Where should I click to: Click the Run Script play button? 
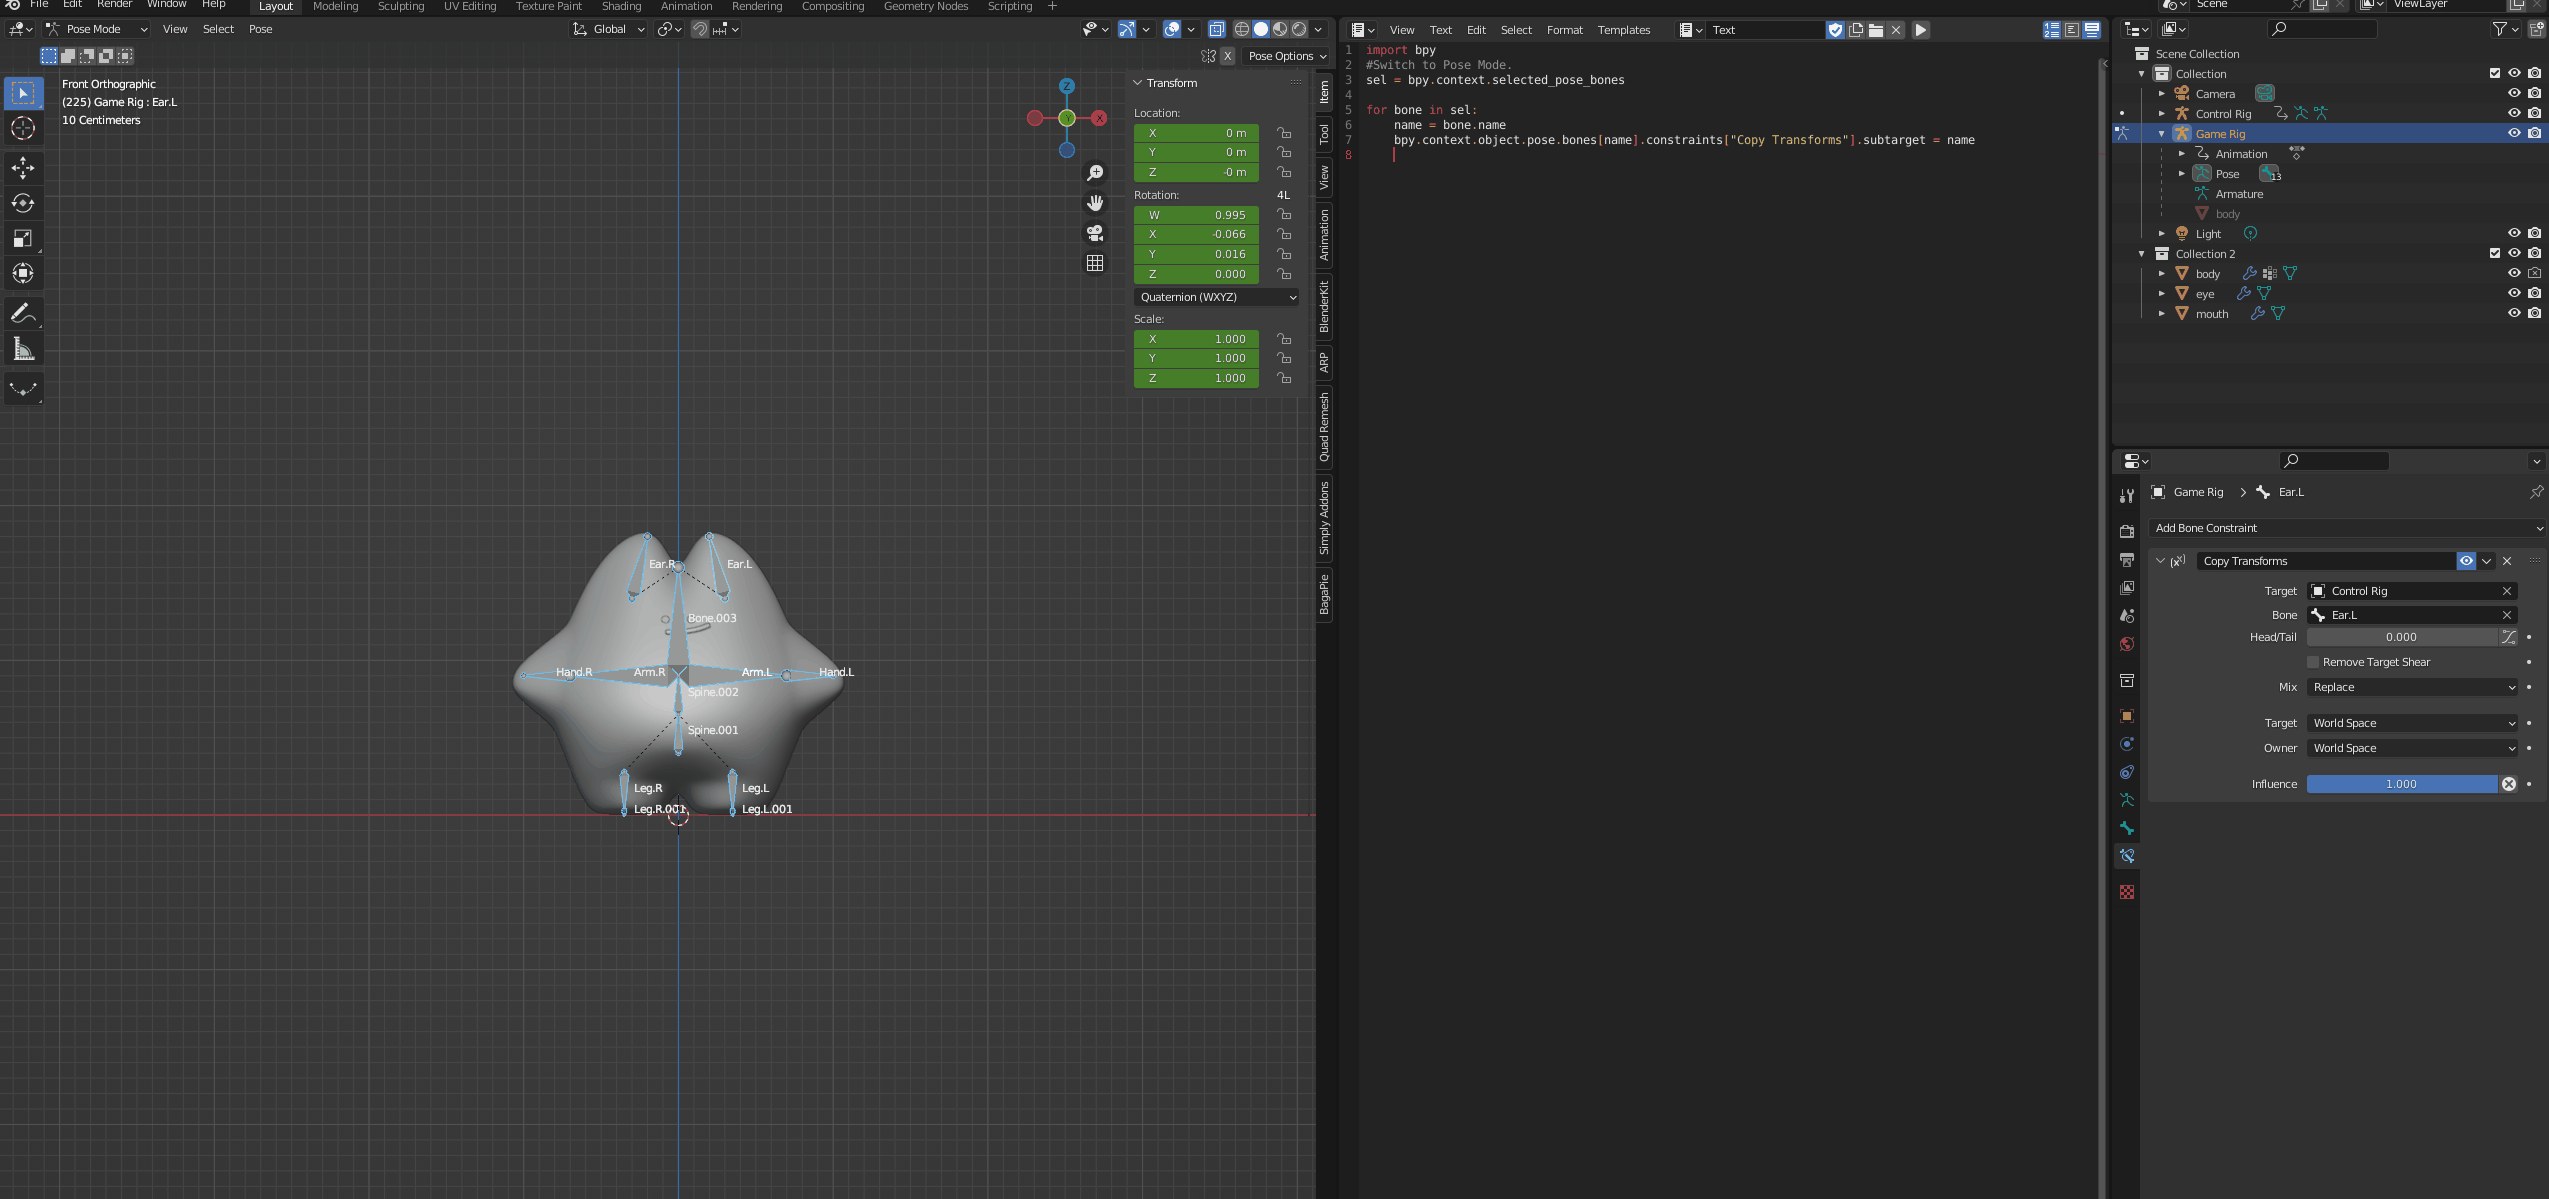tap(1920, 30)
